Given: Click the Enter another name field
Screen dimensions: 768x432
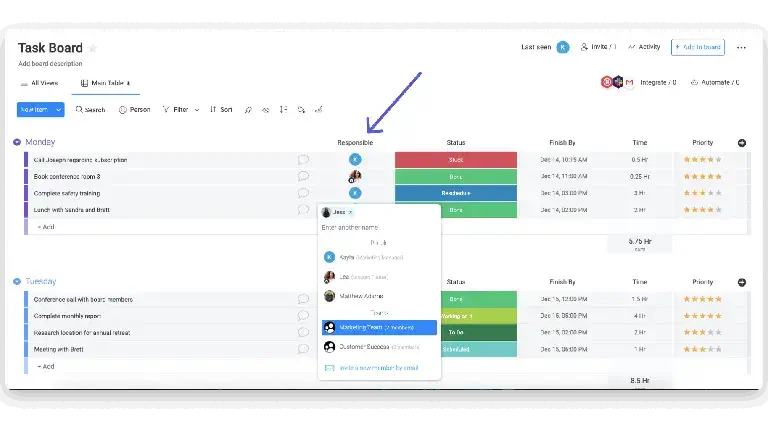Looking at the screenshot, I should pos(379,227).
